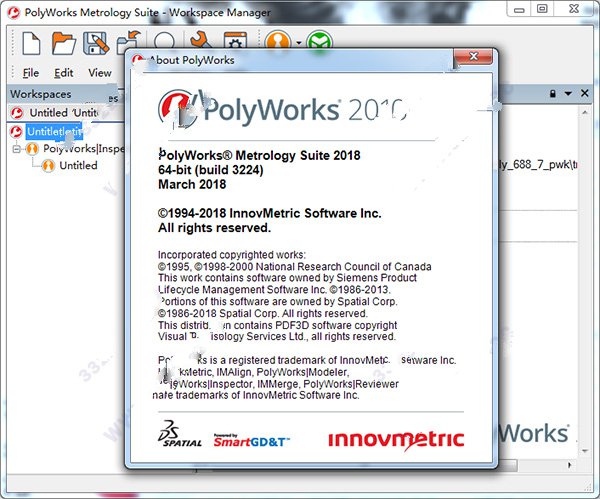Viewport: 600px width, 499px height.
Task: Create a new workspace with the blank page icon
Action: pyautogui.click(x=31, y=43)
